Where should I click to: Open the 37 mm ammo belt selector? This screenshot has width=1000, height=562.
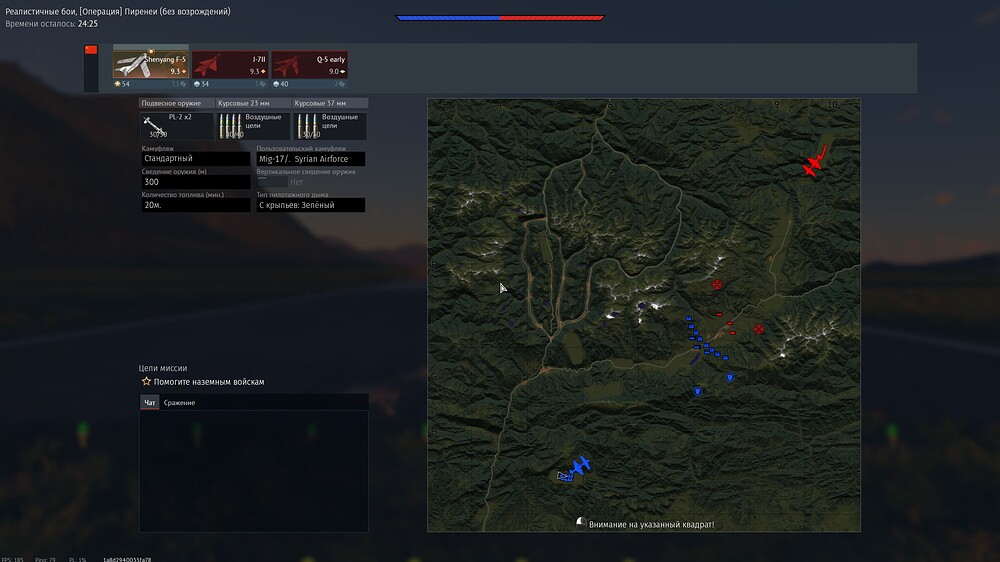(330, 126)
